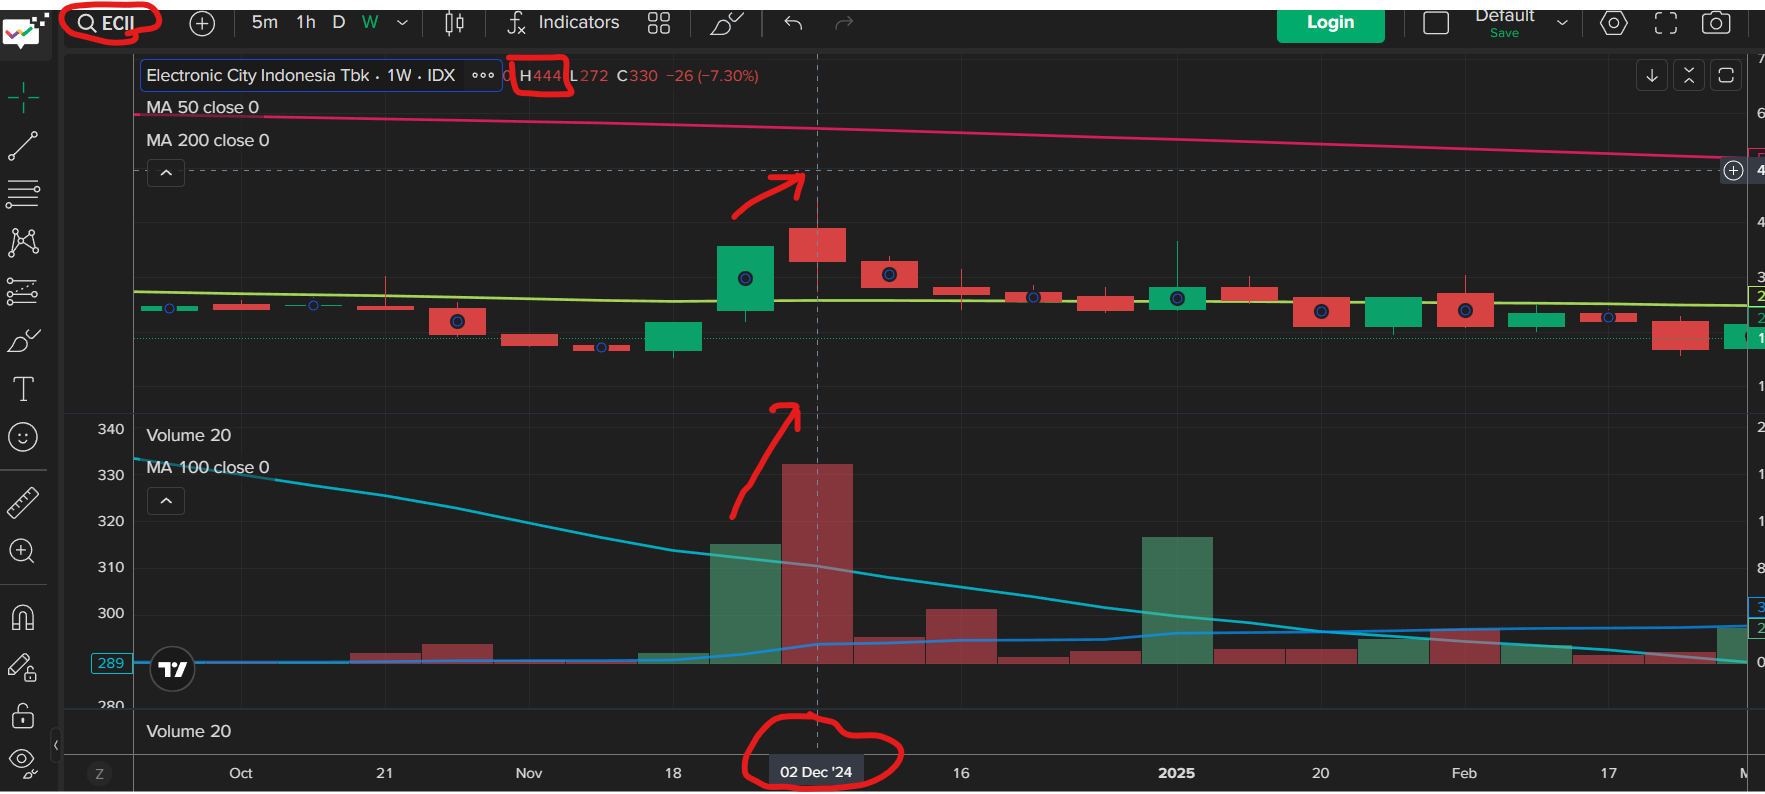Open the layout setup square icon

[1436, 23]
